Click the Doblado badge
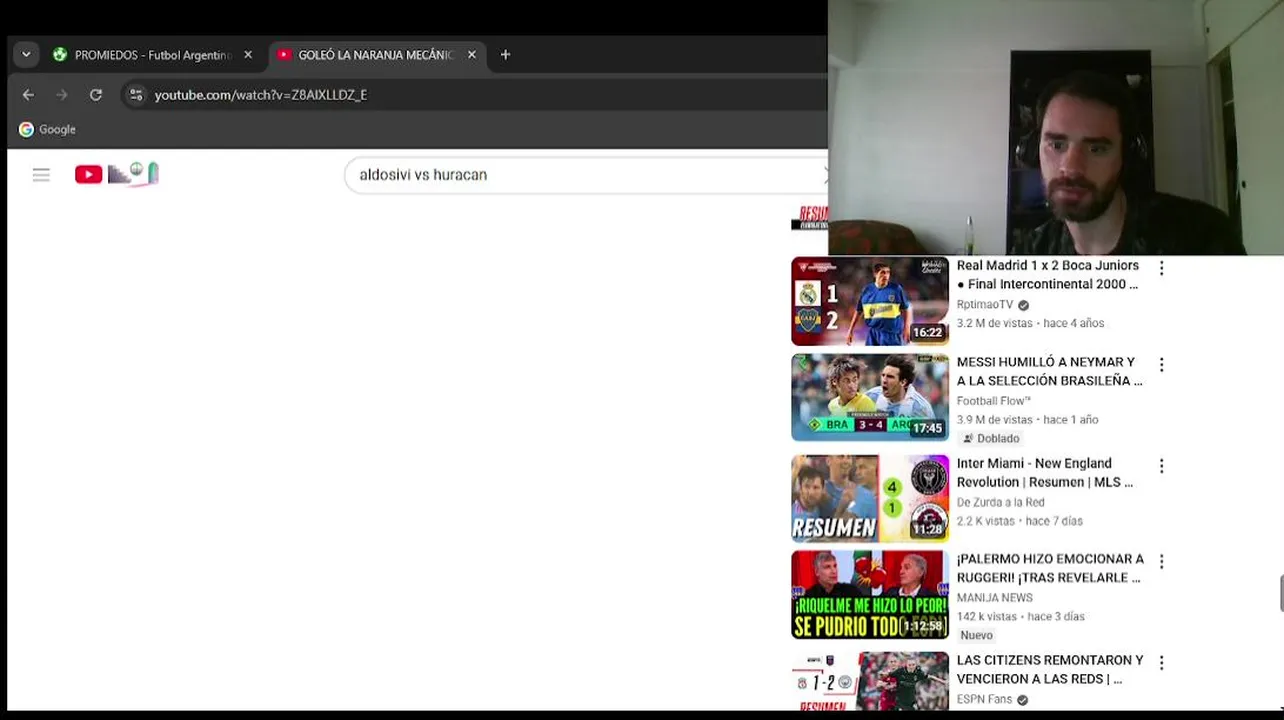The height and width of the screenshot is (720, 1284). click(x=990, y=439)
